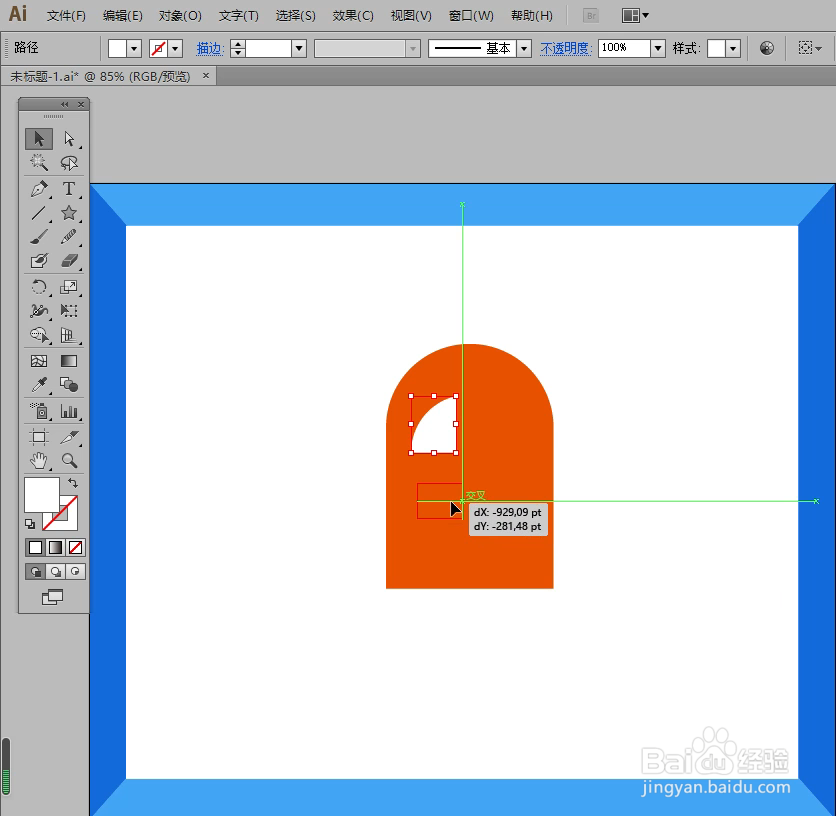Select the Paintbrush tool

(39, 237)
